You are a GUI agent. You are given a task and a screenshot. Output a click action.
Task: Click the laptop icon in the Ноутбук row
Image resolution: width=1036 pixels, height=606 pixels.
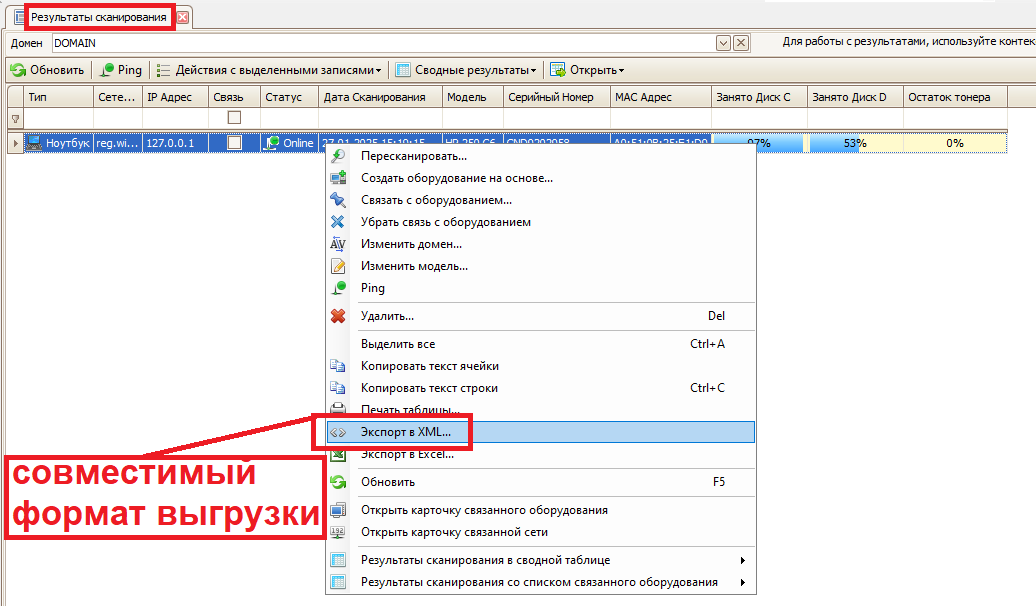coord(34,143)
